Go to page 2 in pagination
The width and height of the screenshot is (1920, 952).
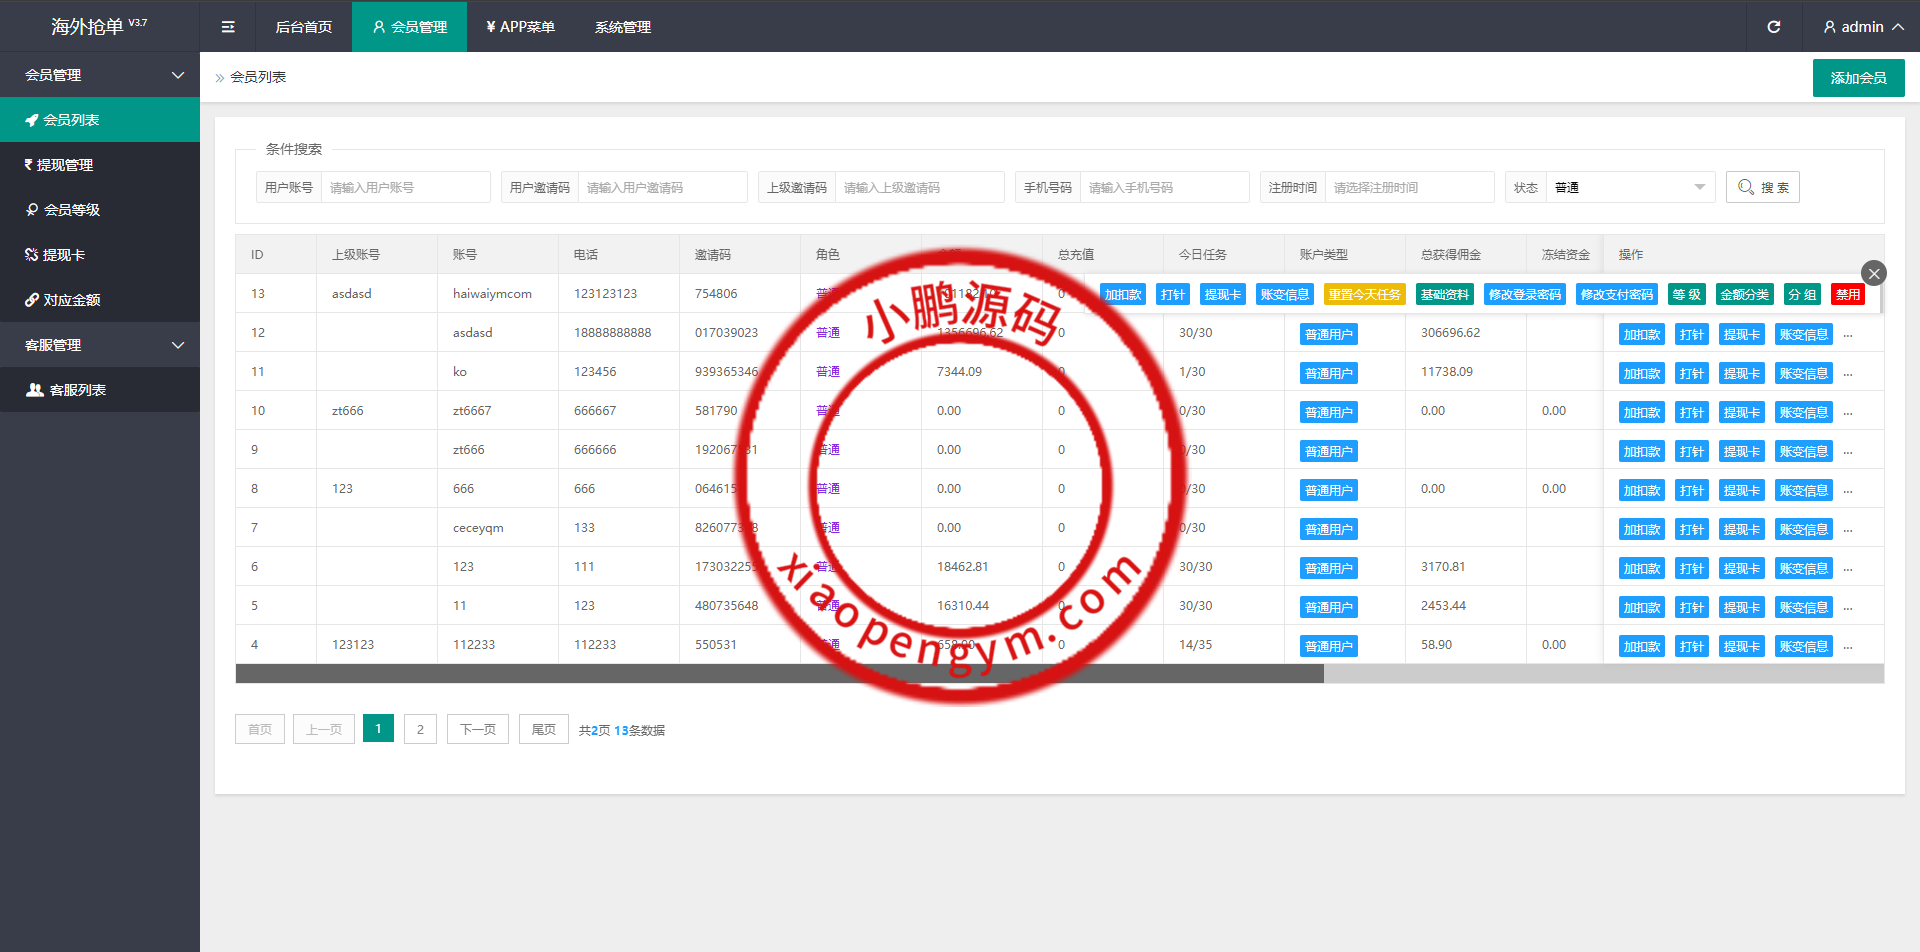coord(420,729)
